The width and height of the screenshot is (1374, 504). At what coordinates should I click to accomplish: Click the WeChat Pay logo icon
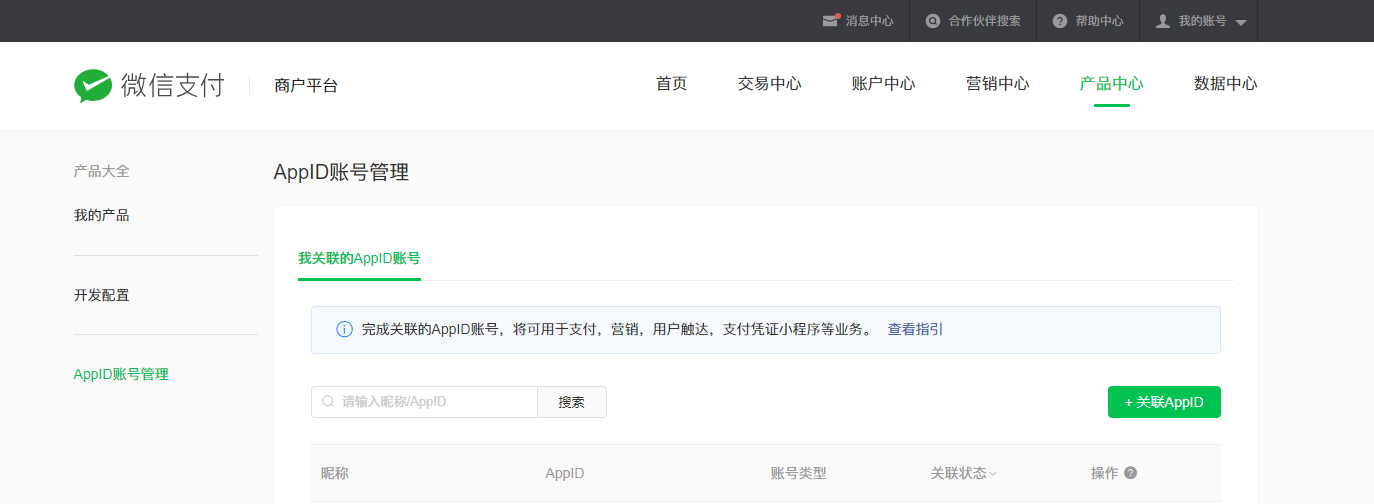coord(93,86)
